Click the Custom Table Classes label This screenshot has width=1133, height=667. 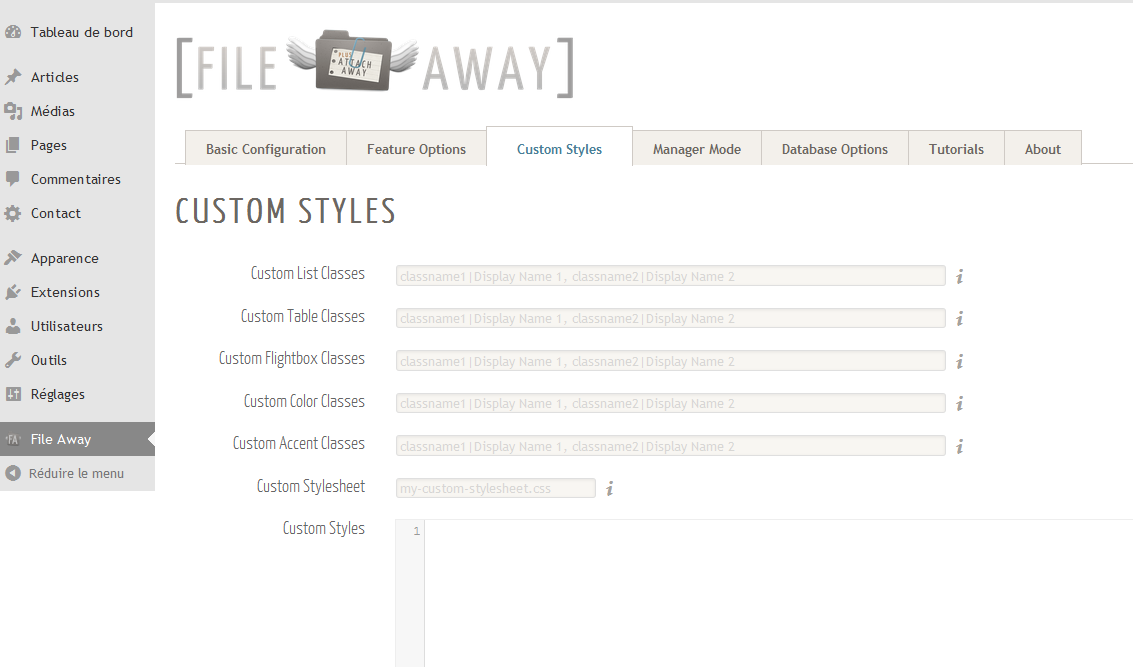303,316
